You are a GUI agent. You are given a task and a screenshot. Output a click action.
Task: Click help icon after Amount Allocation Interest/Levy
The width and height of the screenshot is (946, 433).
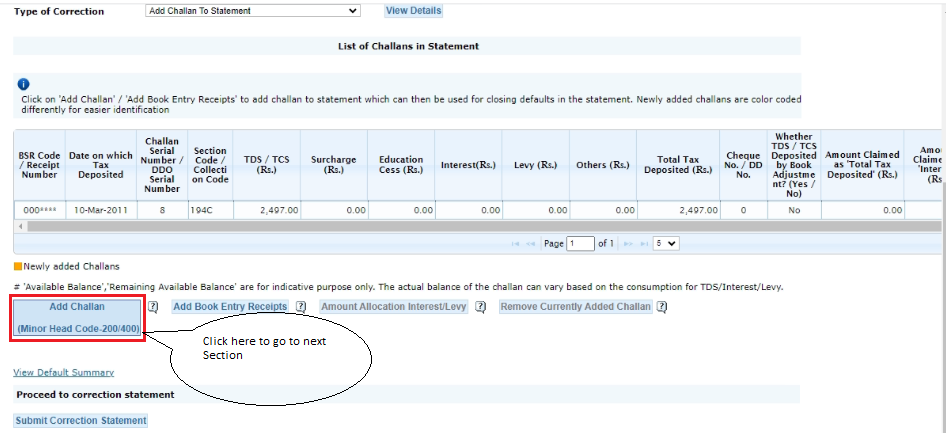click(x=481, y=307)
